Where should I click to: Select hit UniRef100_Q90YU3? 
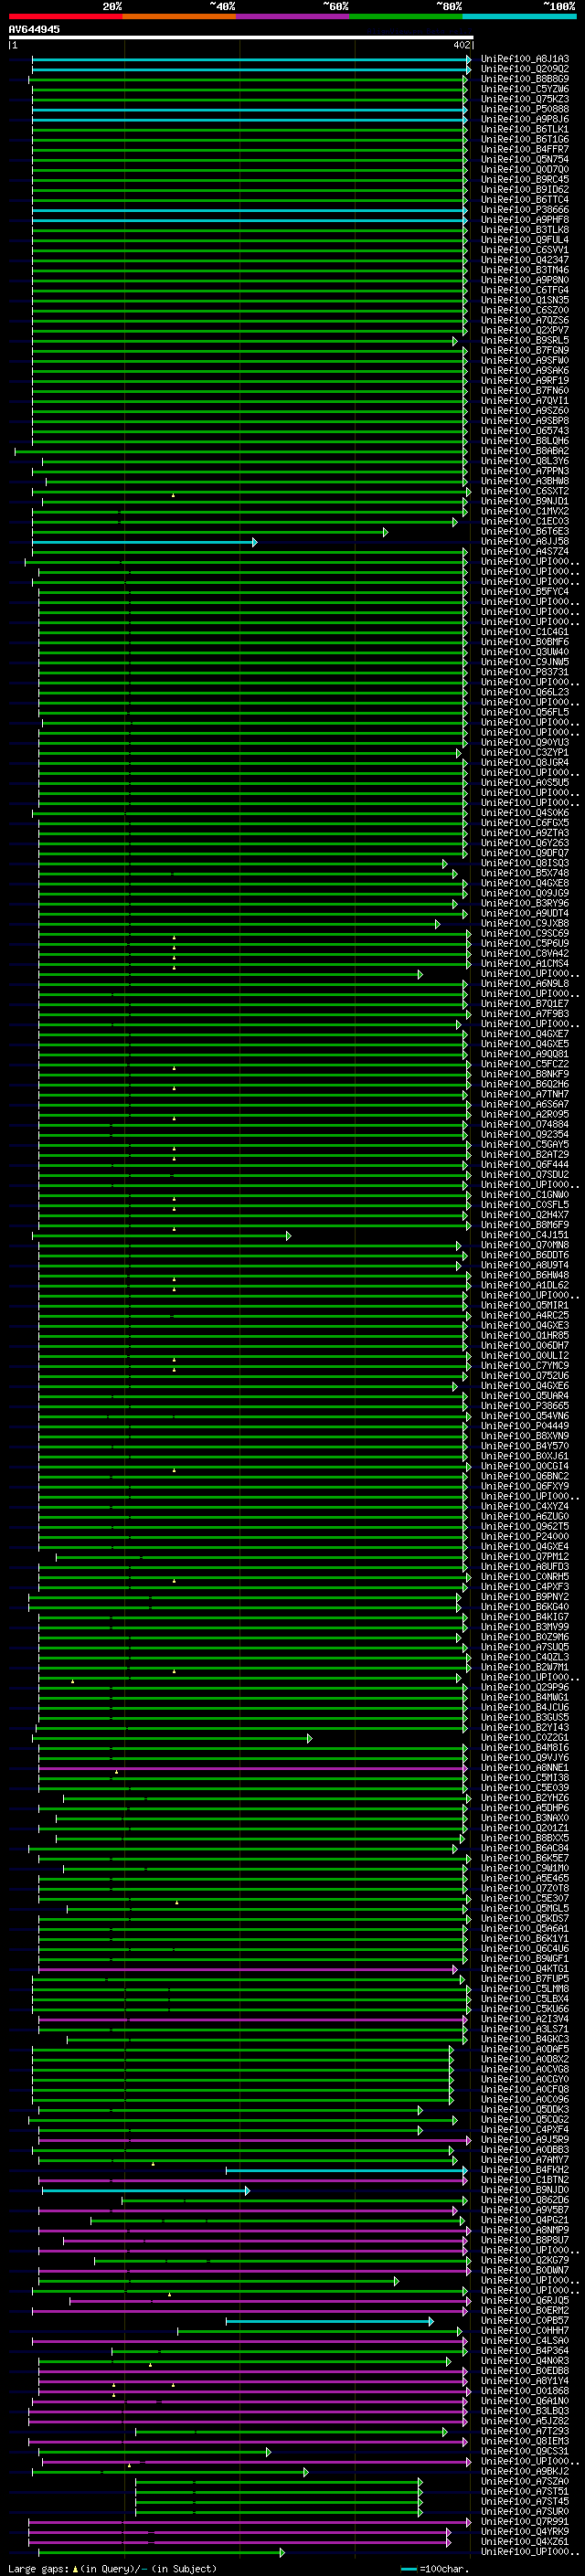click(x=525, y=743)
